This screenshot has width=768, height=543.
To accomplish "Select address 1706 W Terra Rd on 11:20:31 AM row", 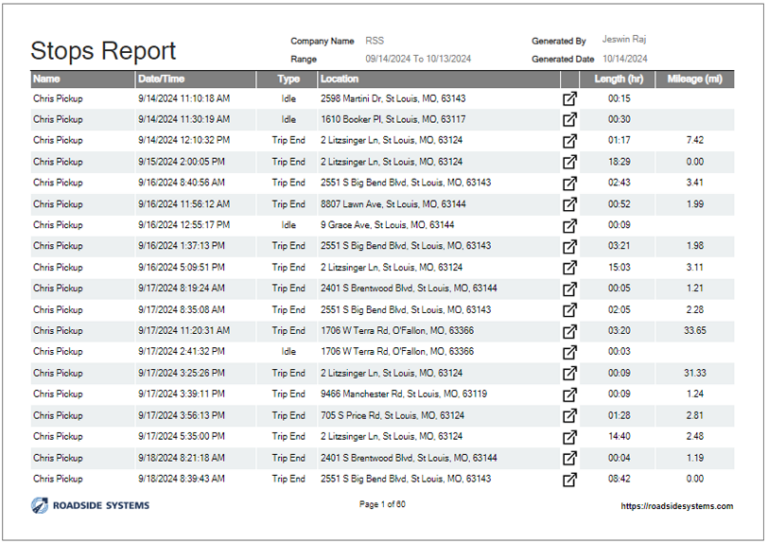I will coord(397,331).
